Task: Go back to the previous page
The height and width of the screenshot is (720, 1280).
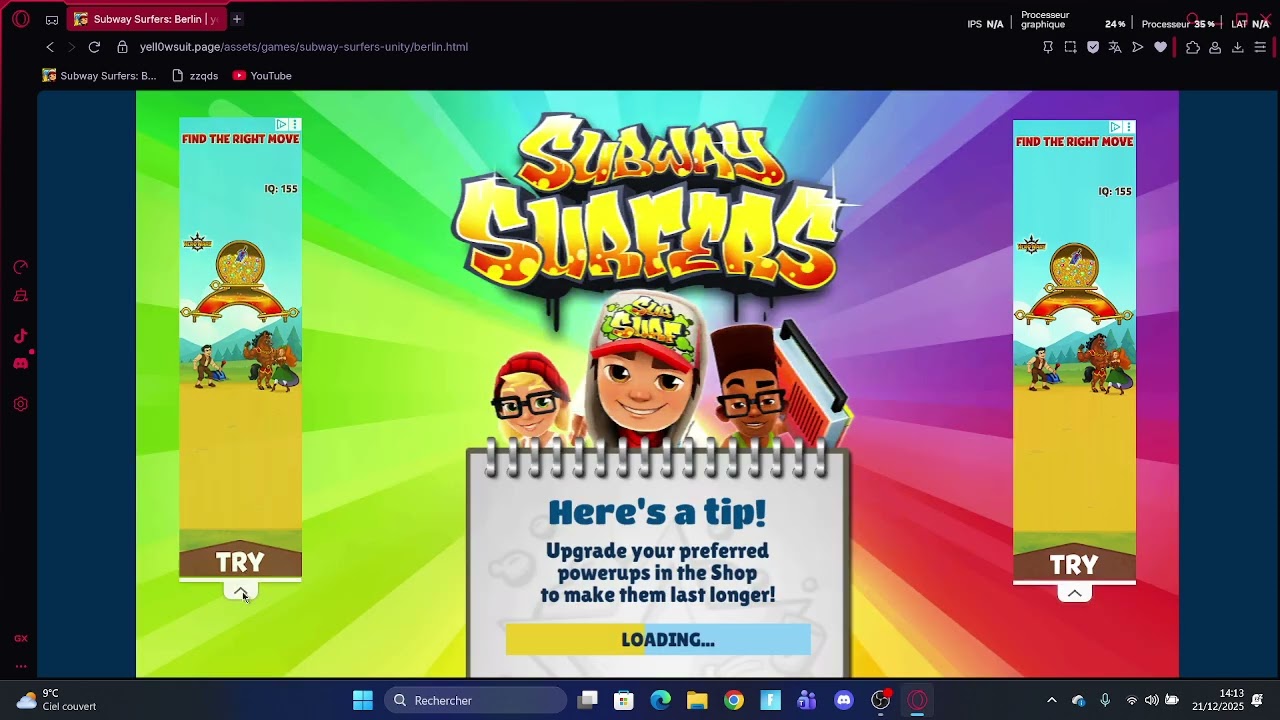Action: pos(50,47)
